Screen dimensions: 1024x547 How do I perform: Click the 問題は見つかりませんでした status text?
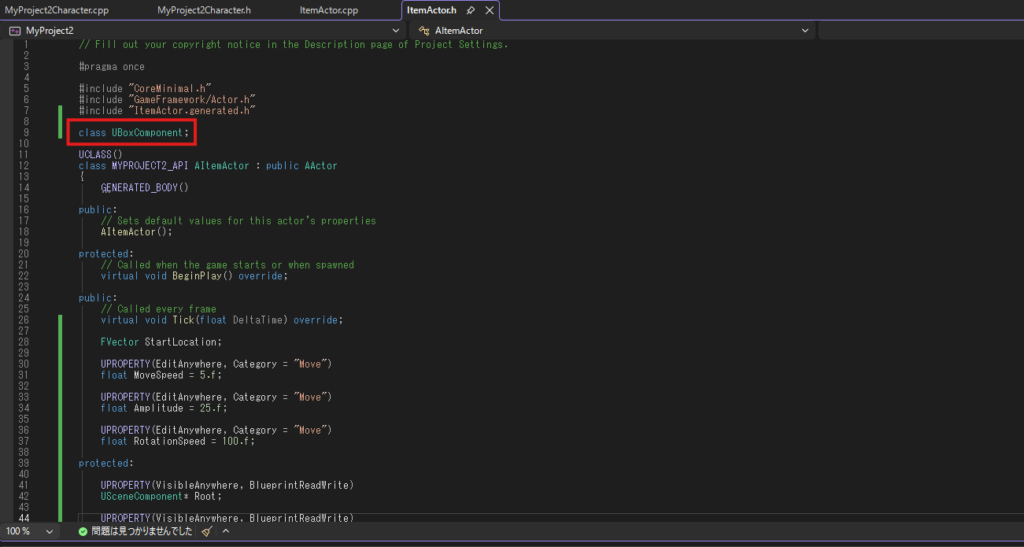[142, 532]
